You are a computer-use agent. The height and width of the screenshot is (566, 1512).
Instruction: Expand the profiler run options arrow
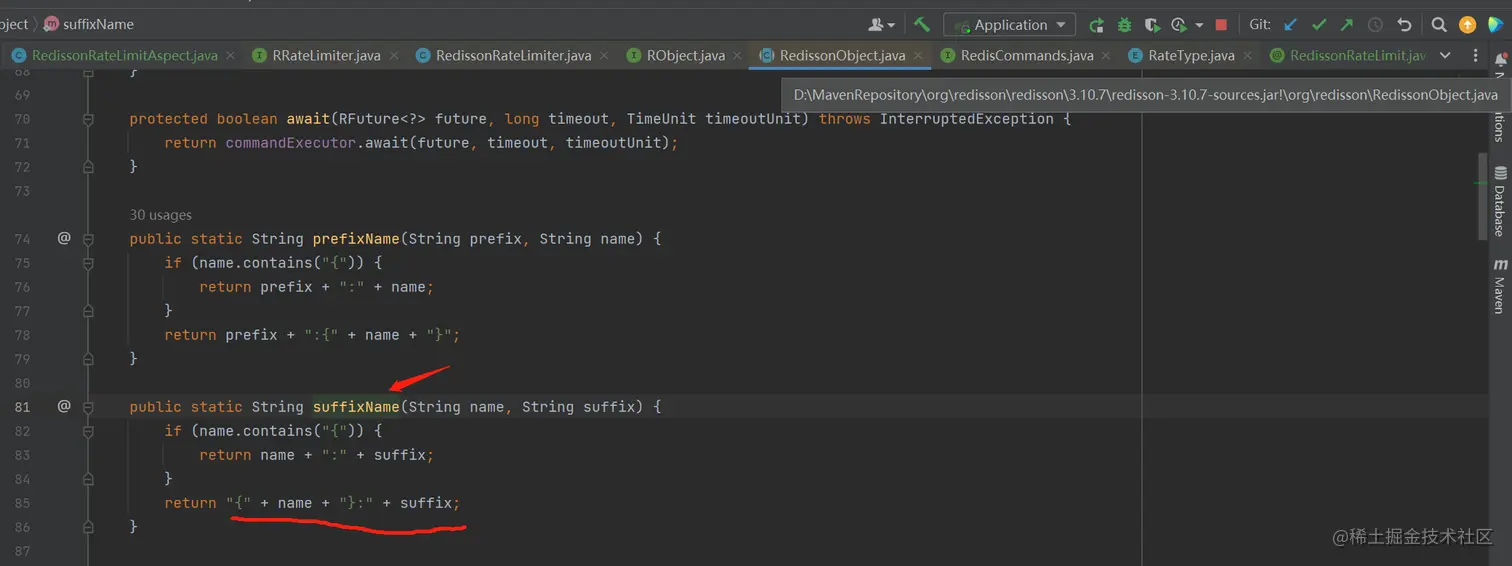pos(1199,25)
